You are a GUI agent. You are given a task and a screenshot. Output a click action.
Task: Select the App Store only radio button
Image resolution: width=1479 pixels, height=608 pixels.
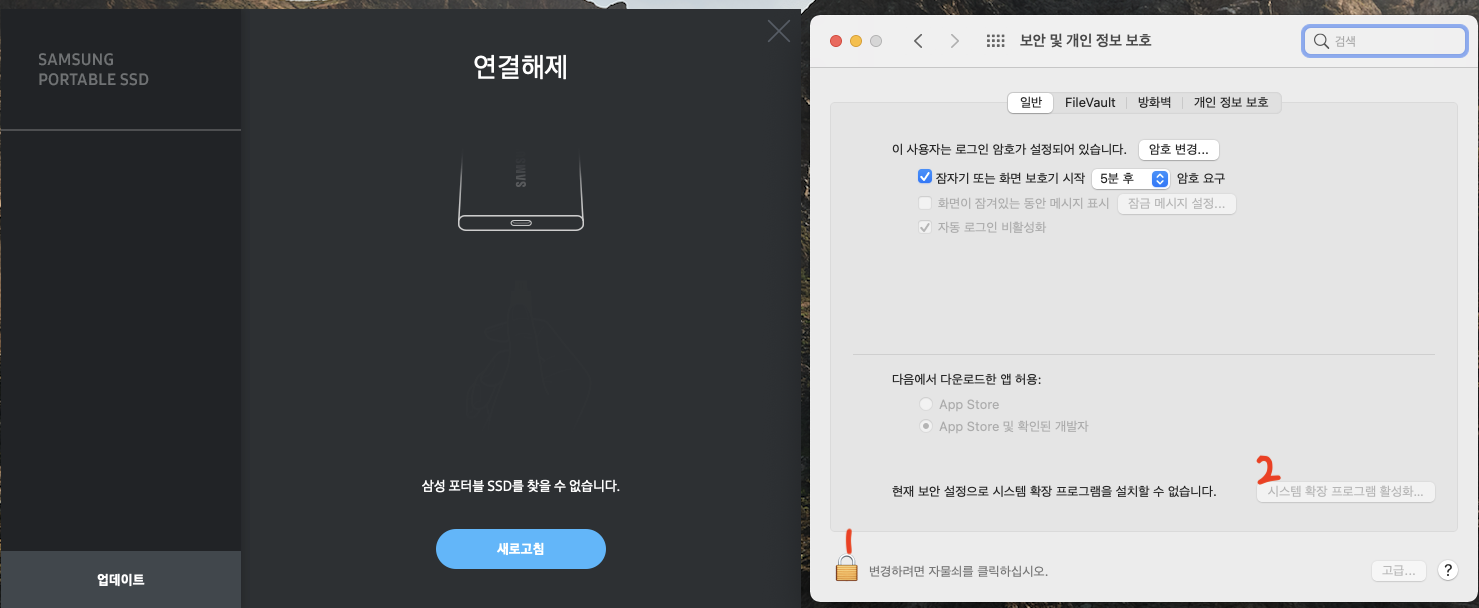pos(925,404)
